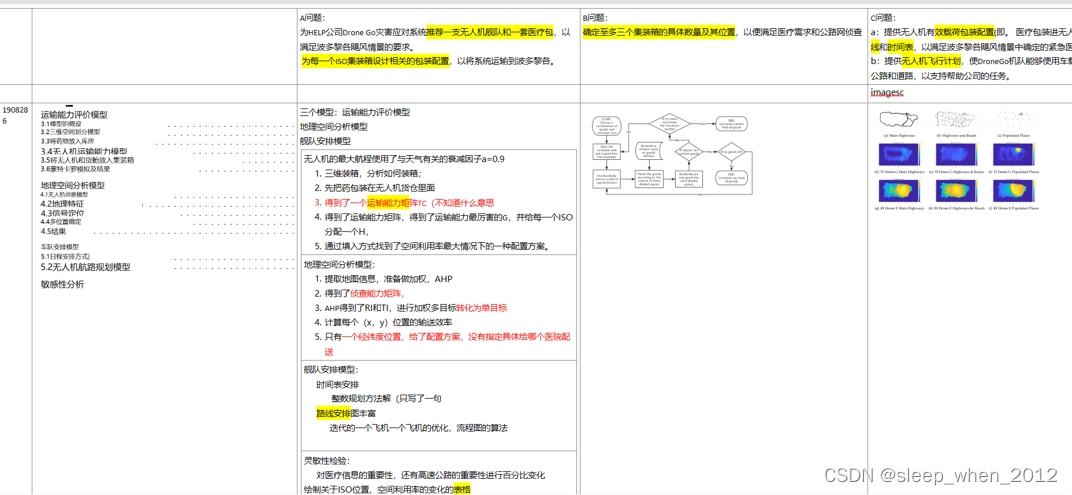The width and height of the screenshot is (1072, 495).
Task: Click the line '迭代的一个飞机一个飞机的优化，流程图的算法'
Action: tap(418, 428)
